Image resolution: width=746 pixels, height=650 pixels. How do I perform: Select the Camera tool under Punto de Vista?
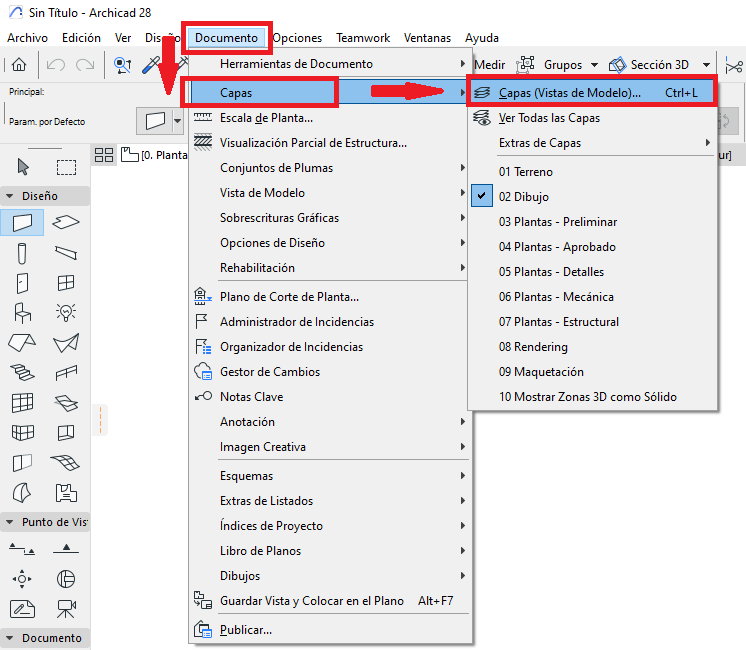66,608
